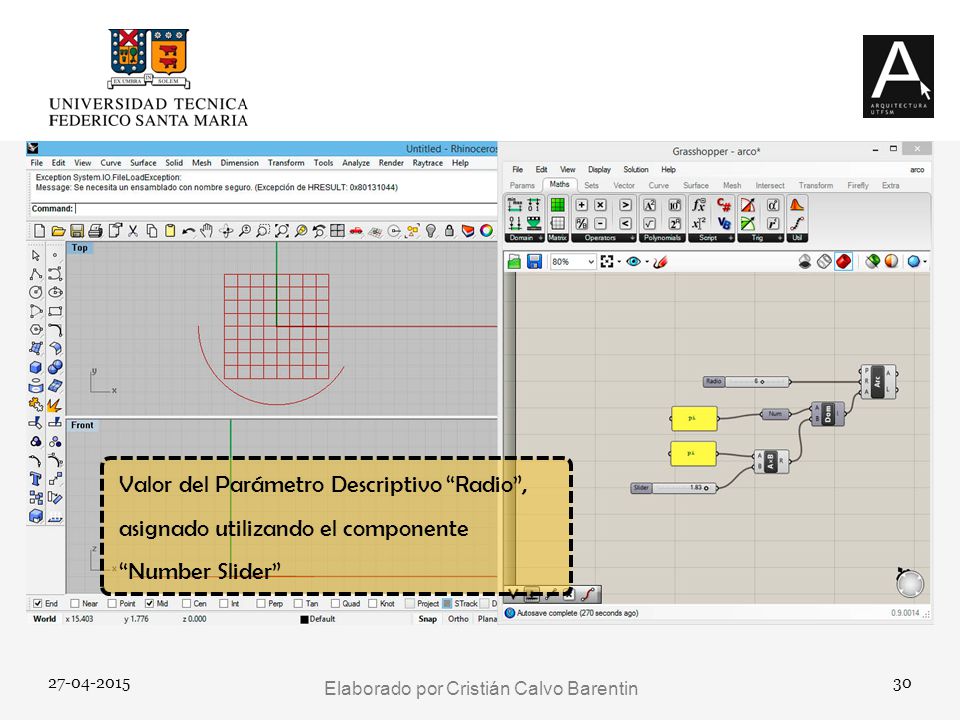Enable the Quad object snap checkbox
Viewport: 960px width, 720px height.
335,604
